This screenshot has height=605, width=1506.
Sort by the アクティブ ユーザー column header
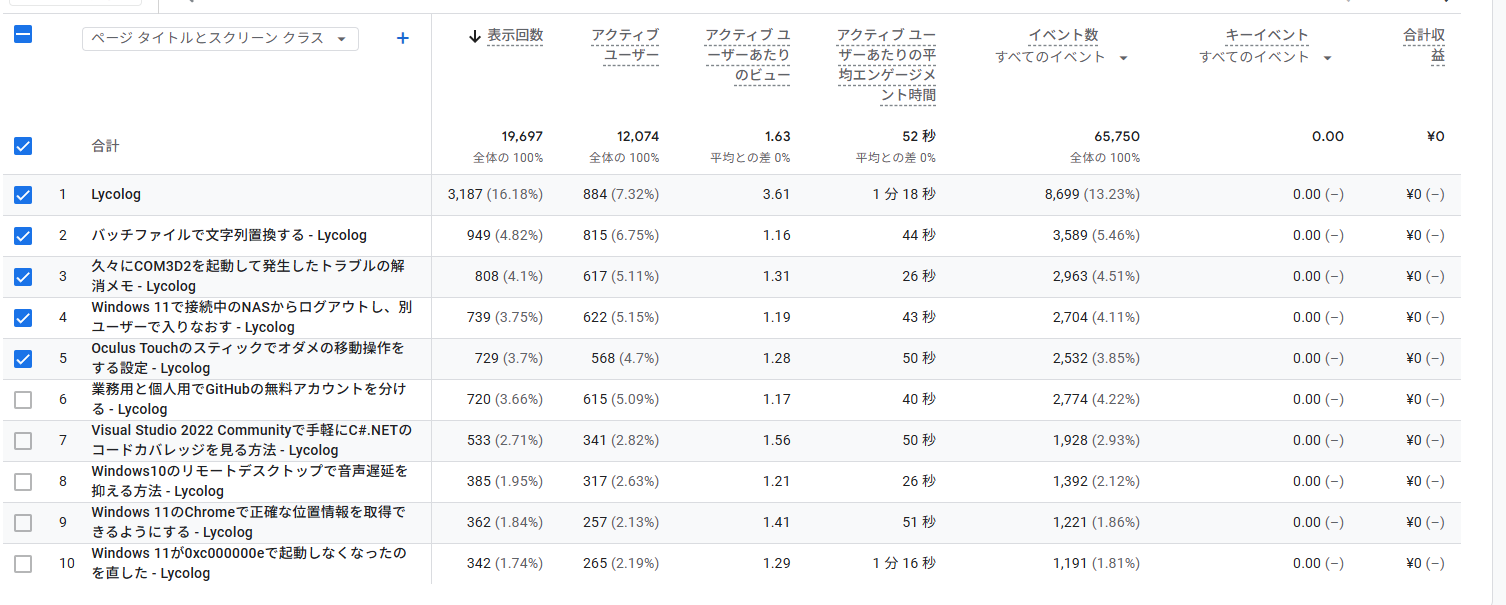click(625, 46)
